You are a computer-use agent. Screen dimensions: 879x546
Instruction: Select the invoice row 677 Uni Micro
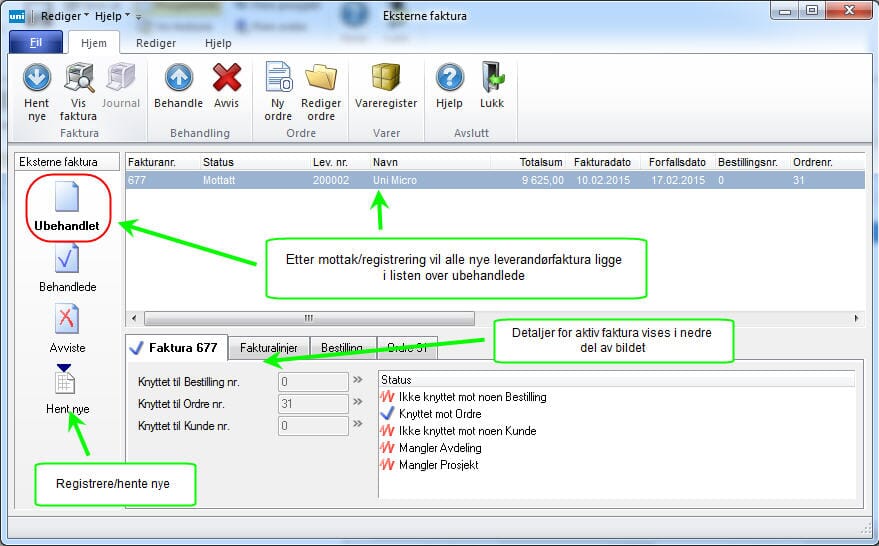[x=400, y=180]
